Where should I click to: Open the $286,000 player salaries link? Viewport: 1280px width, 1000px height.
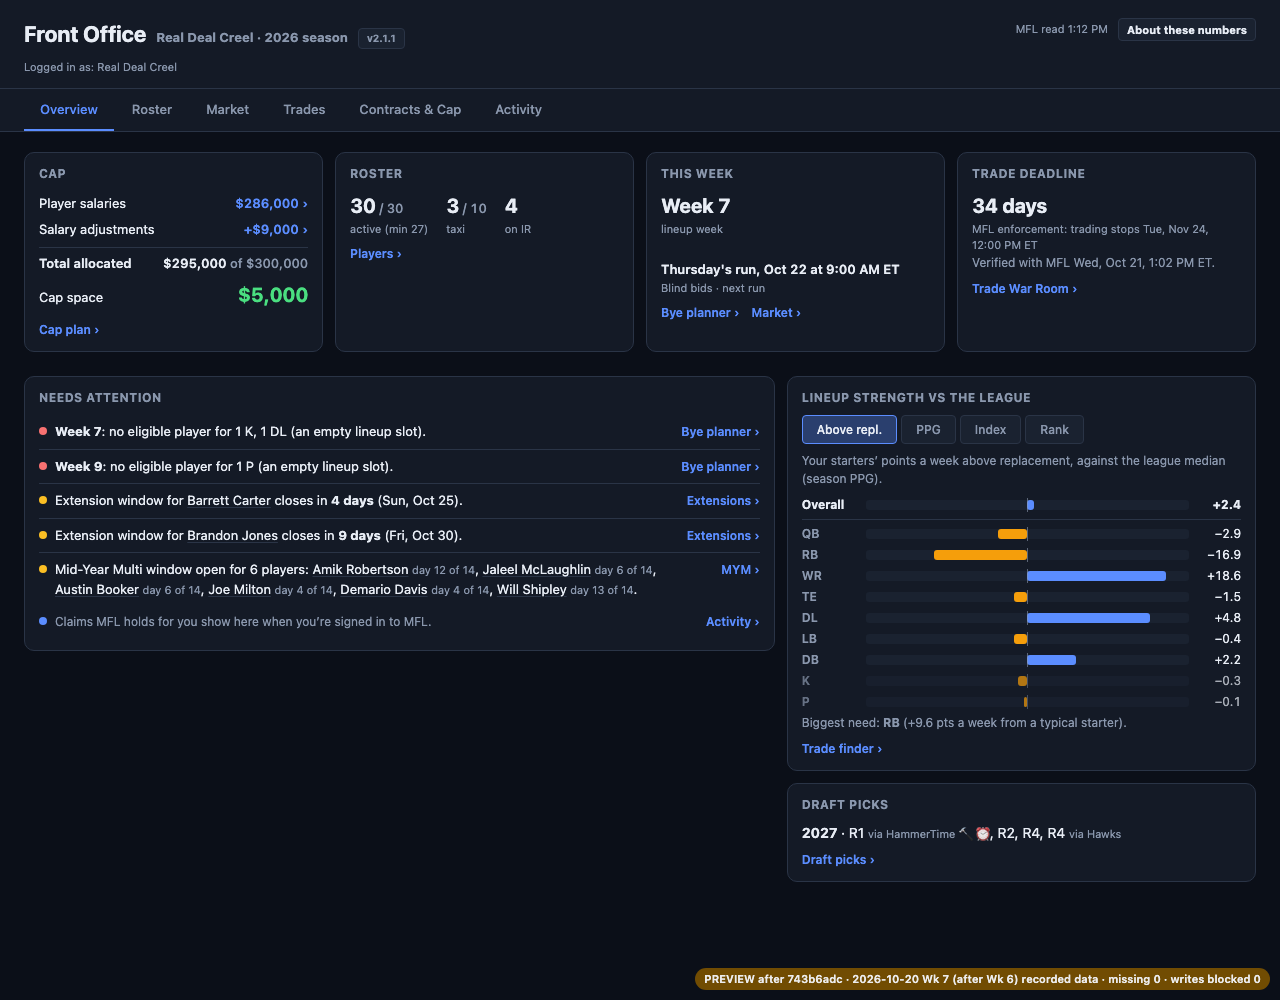point(271,204)
